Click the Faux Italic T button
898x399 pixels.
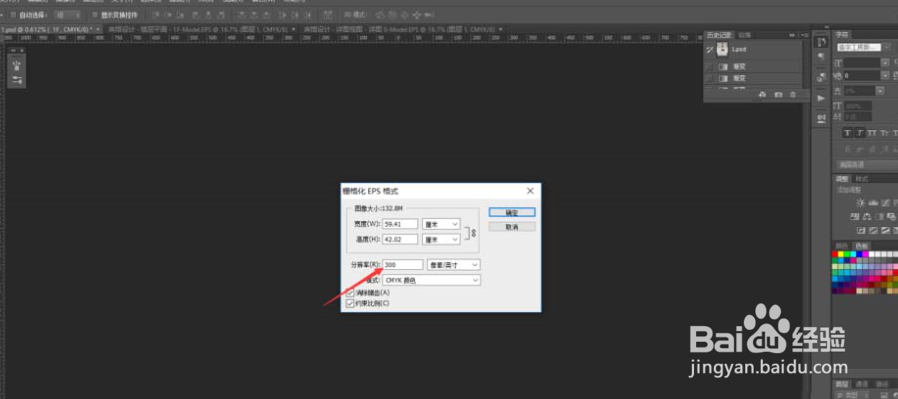click(860, 133)
